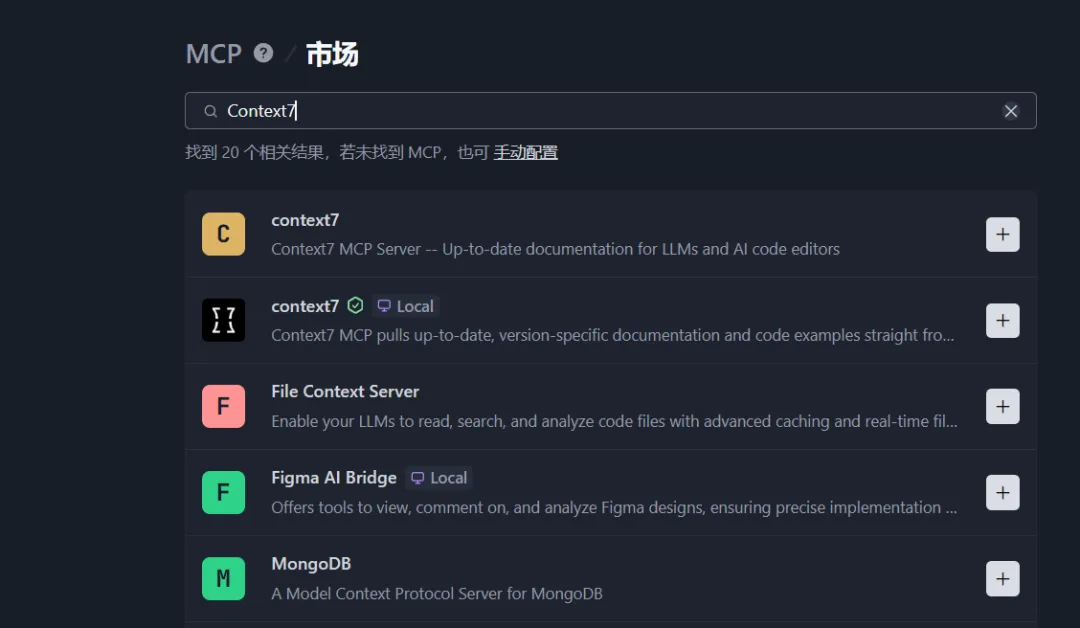Screen dimensions: 1080x628
Task: Add the Figma AI Bridge server
Action: [x=1002, y=493]
